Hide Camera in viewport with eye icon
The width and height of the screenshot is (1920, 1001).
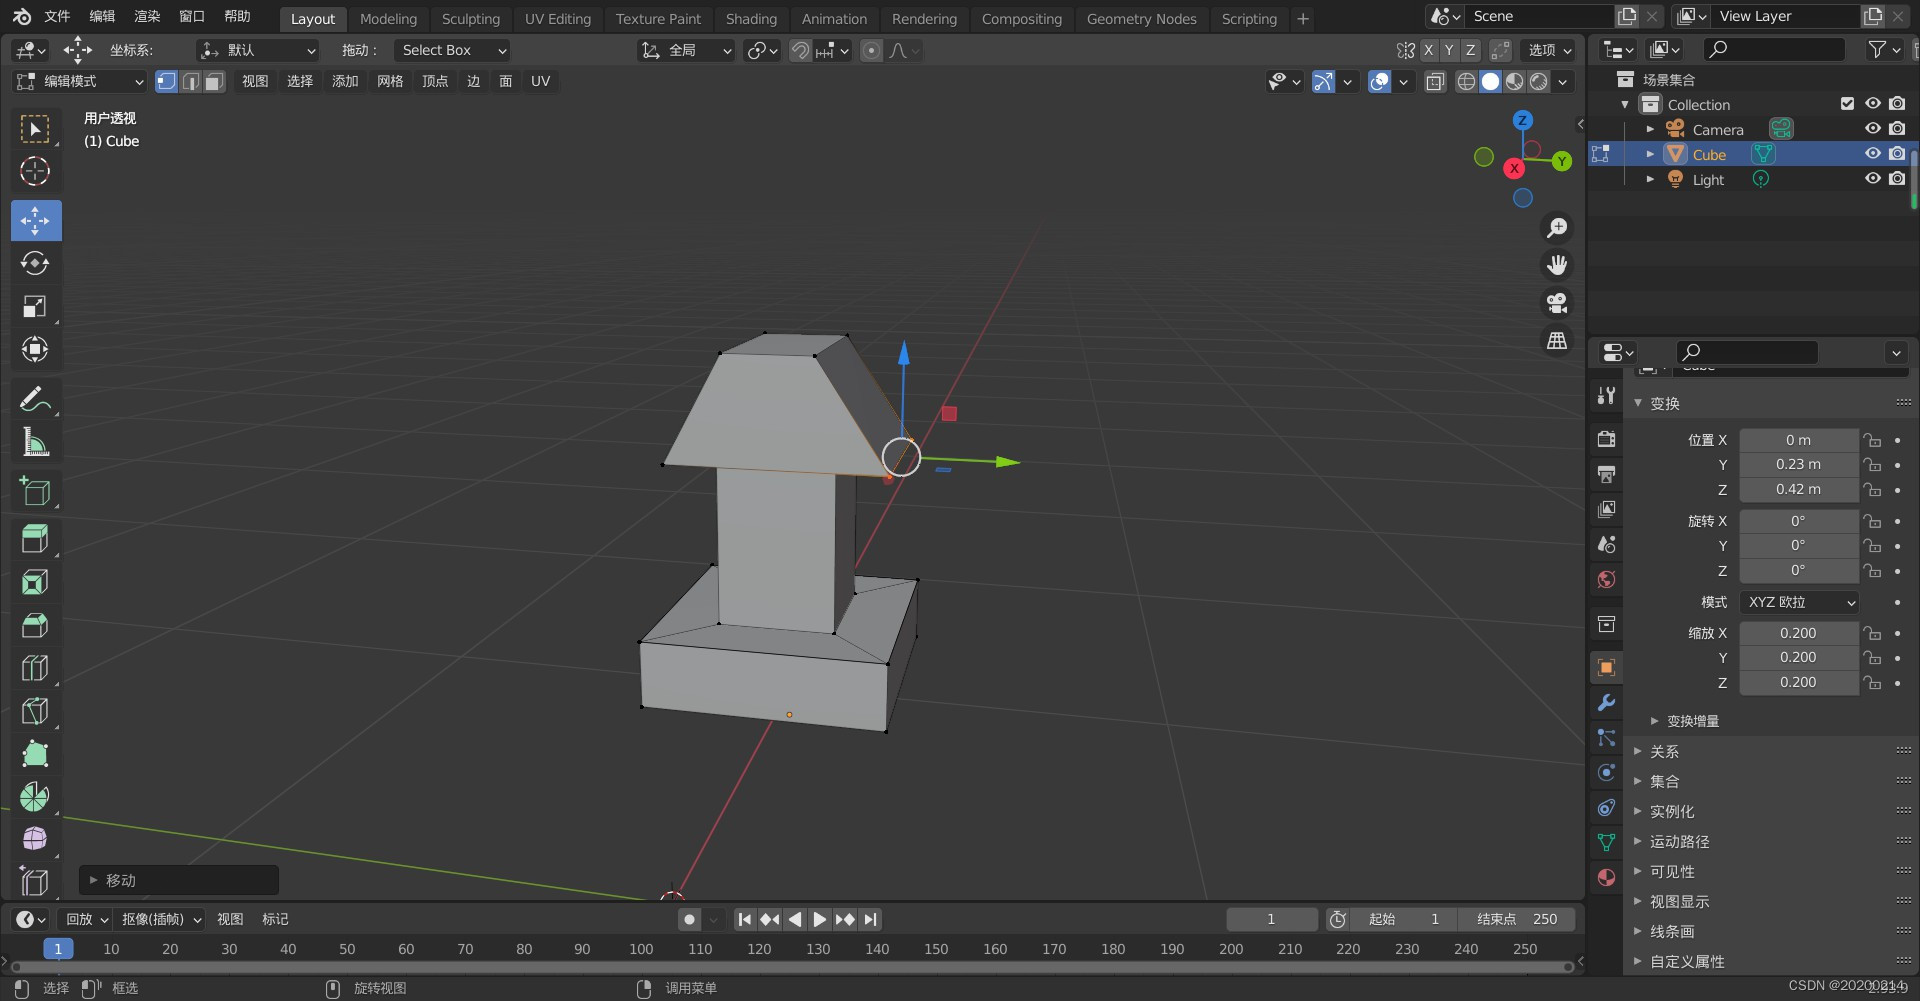(1873, 129)
